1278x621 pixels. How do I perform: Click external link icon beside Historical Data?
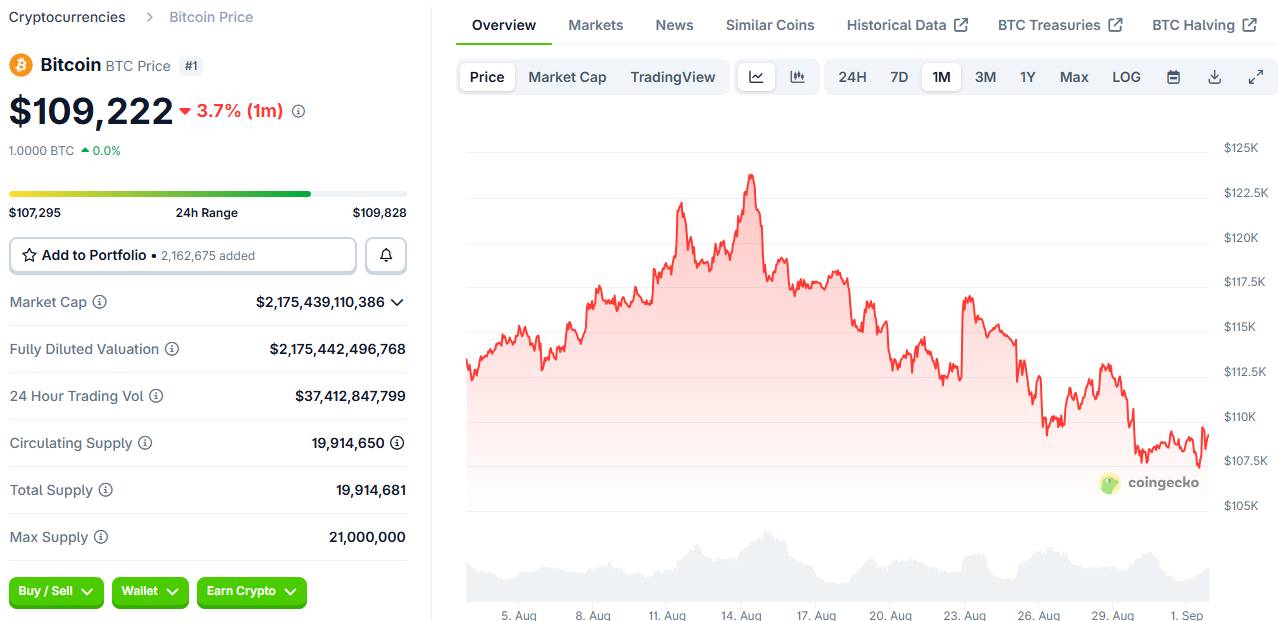click(961, 25)
